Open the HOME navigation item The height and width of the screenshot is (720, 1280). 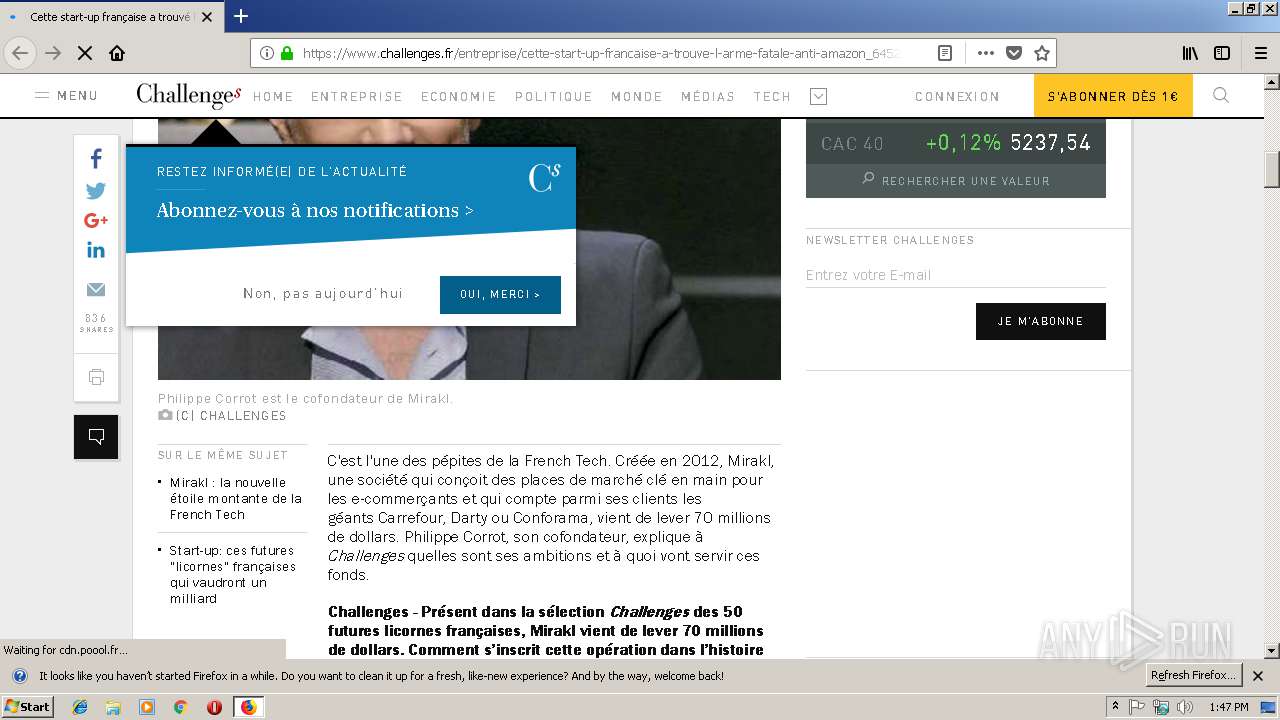(273, 97)
